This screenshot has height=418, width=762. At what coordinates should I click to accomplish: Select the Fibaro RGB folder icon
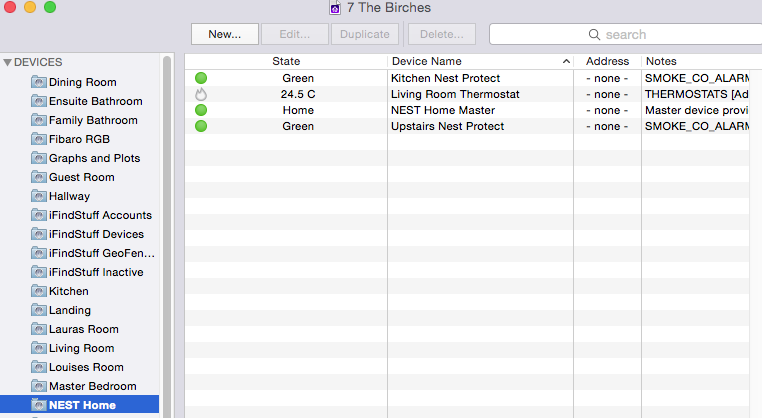point(39,139)
